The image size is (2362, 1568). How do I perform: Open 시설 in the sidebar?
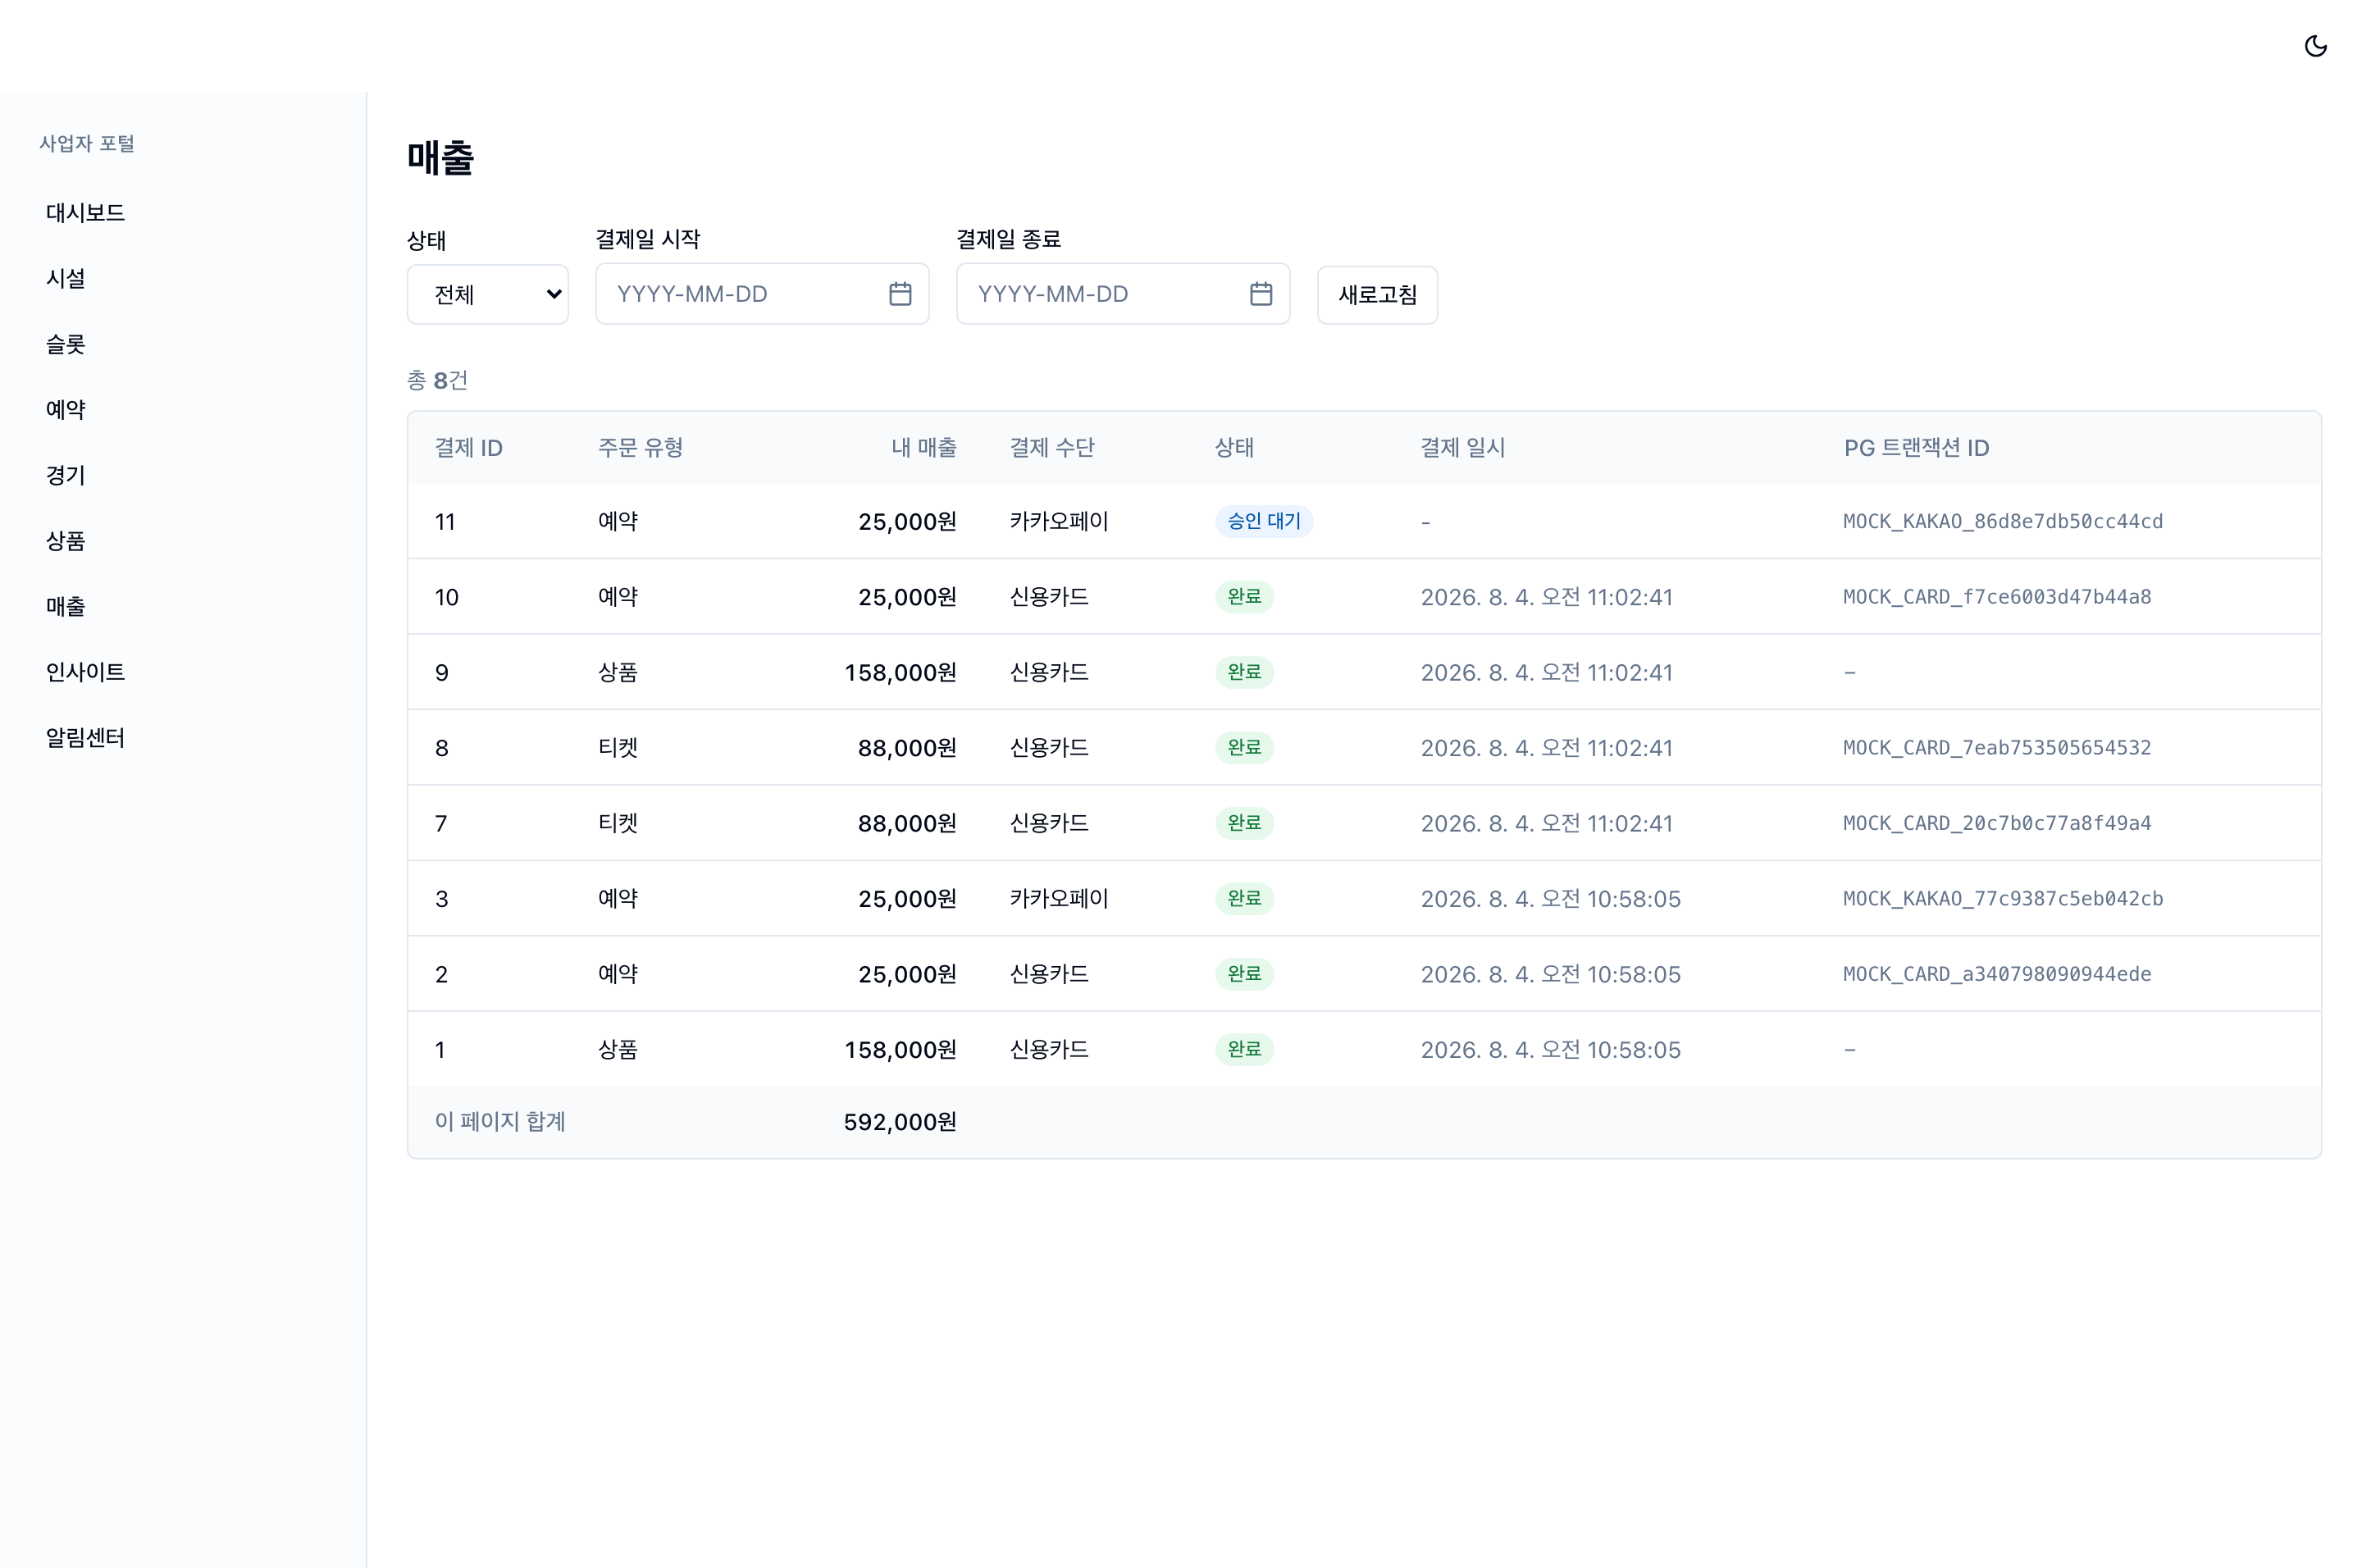[x=66, y=279]
